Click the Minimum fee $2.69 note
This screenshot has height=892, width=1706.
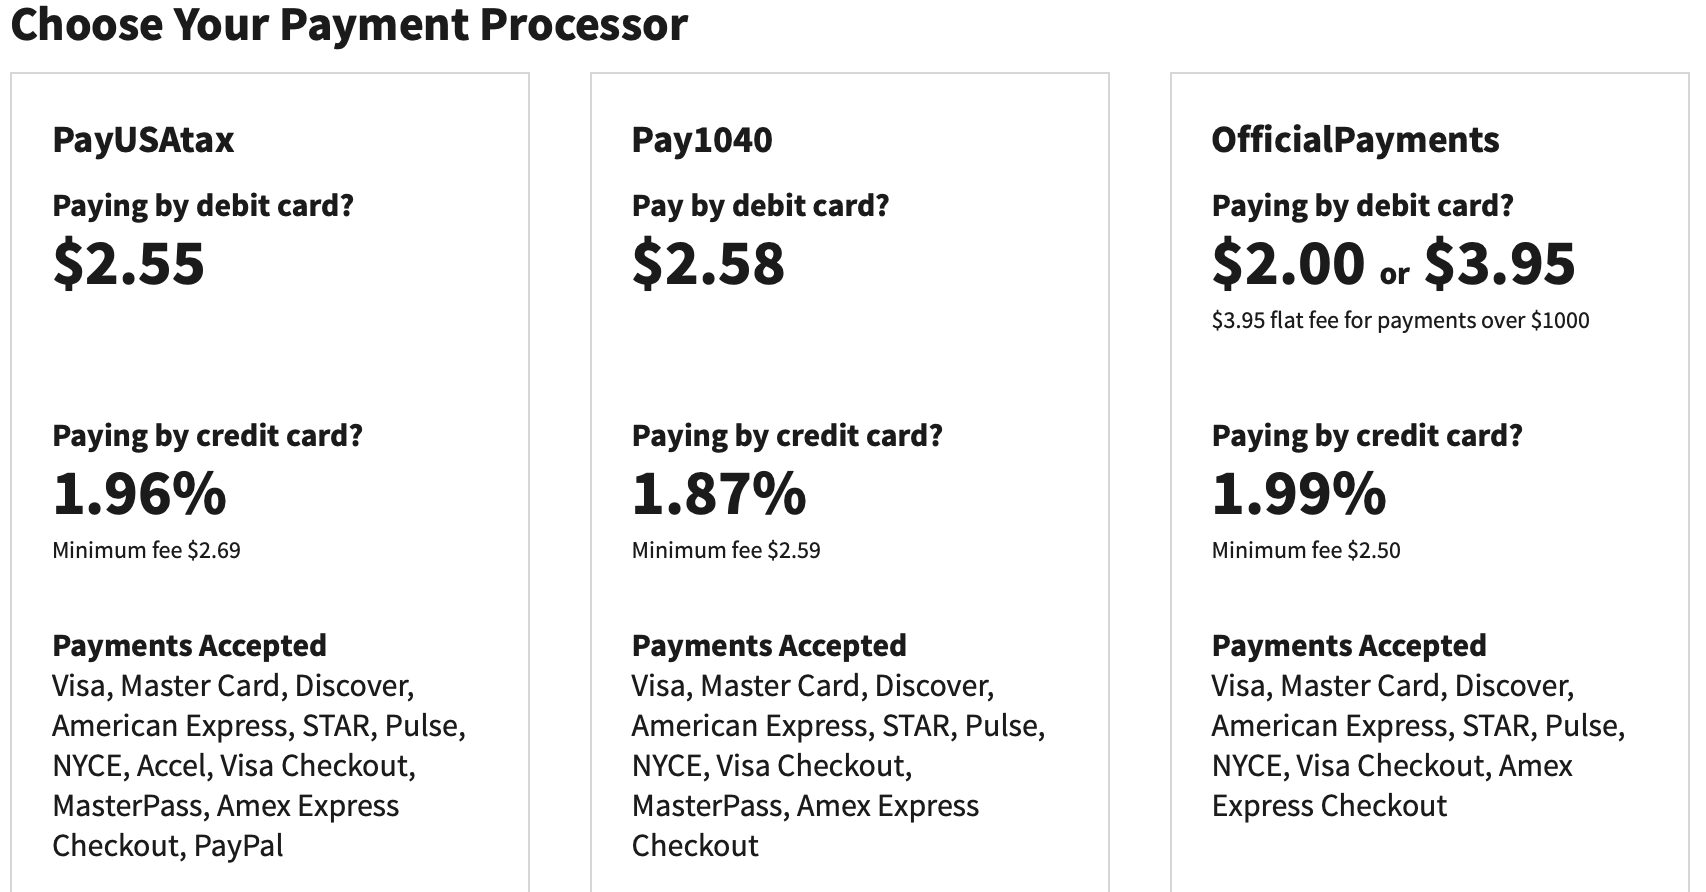146,550
